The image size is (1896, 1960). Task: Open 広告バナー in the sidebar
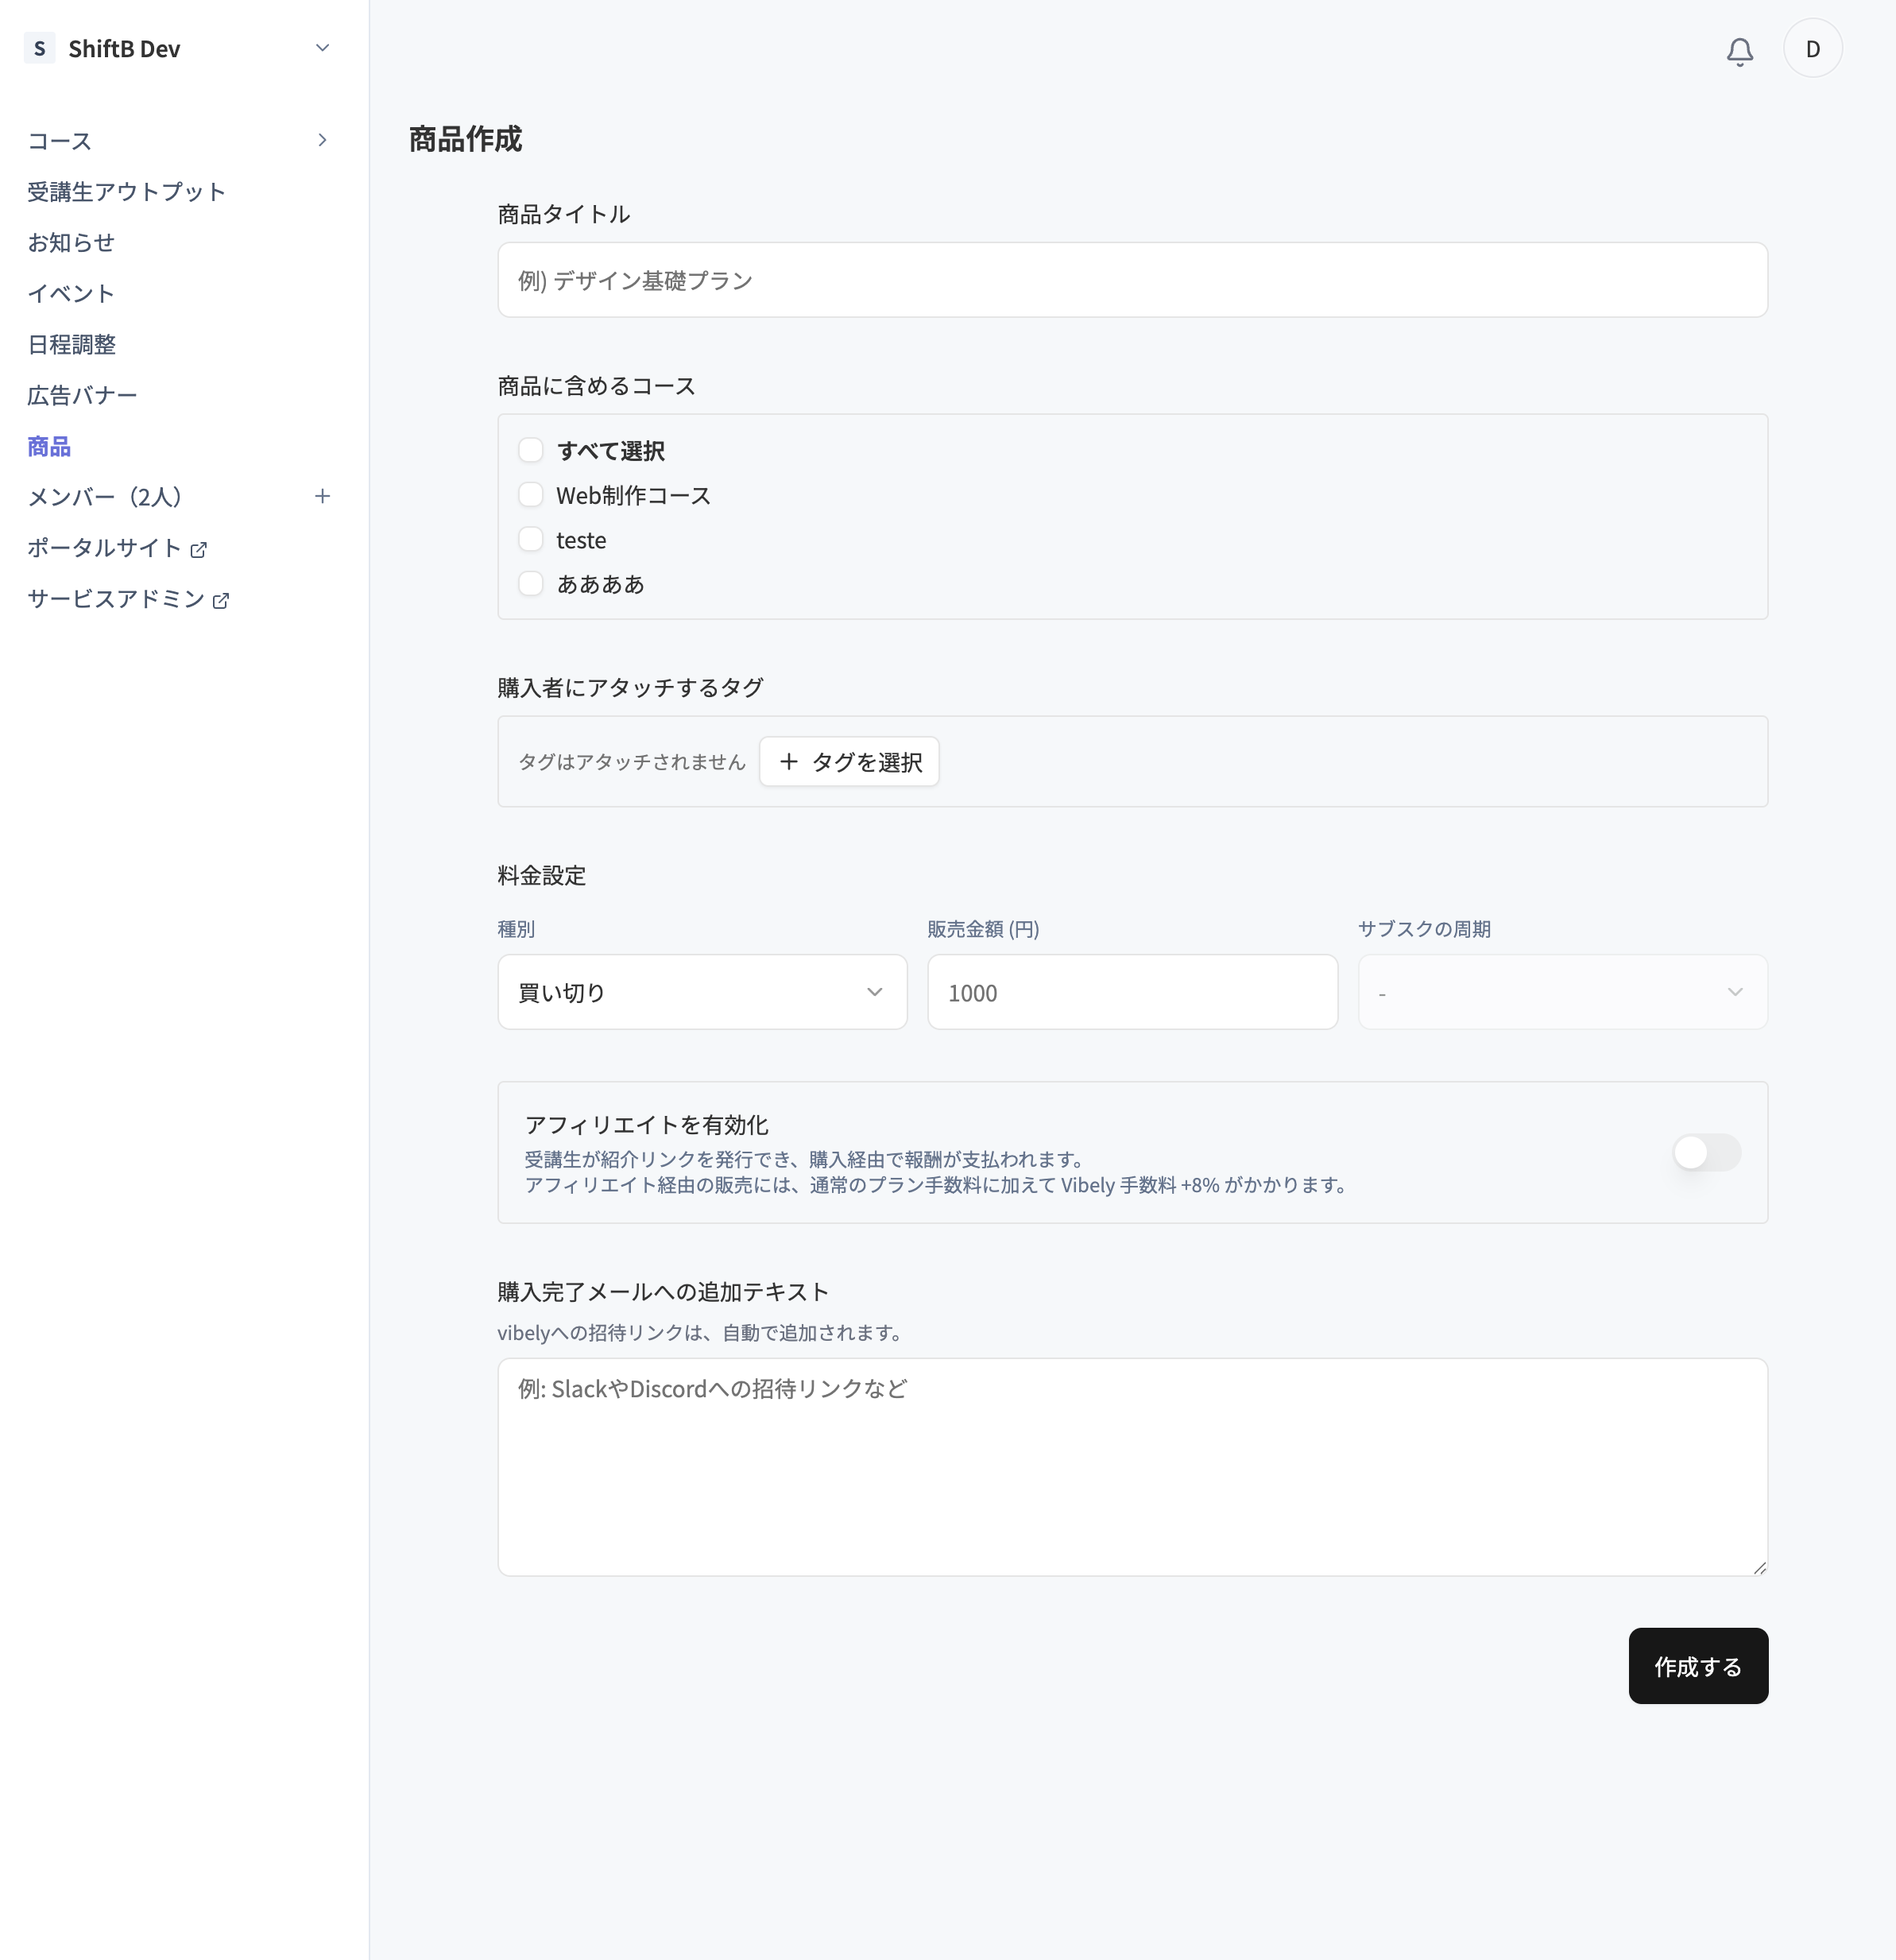(x=82, y=396)
